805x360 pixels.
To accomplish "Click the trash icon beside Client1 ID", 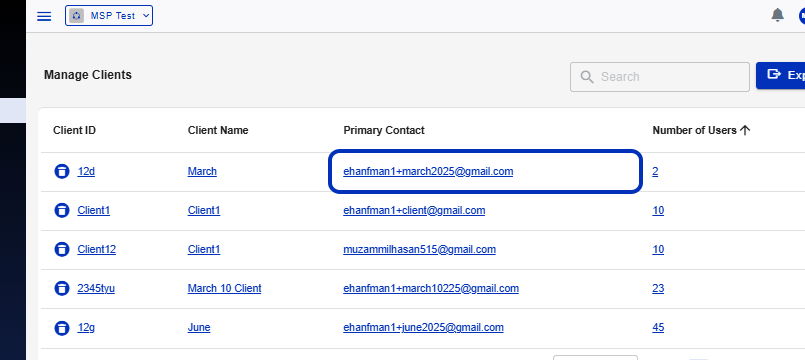I will click(62, 210).
